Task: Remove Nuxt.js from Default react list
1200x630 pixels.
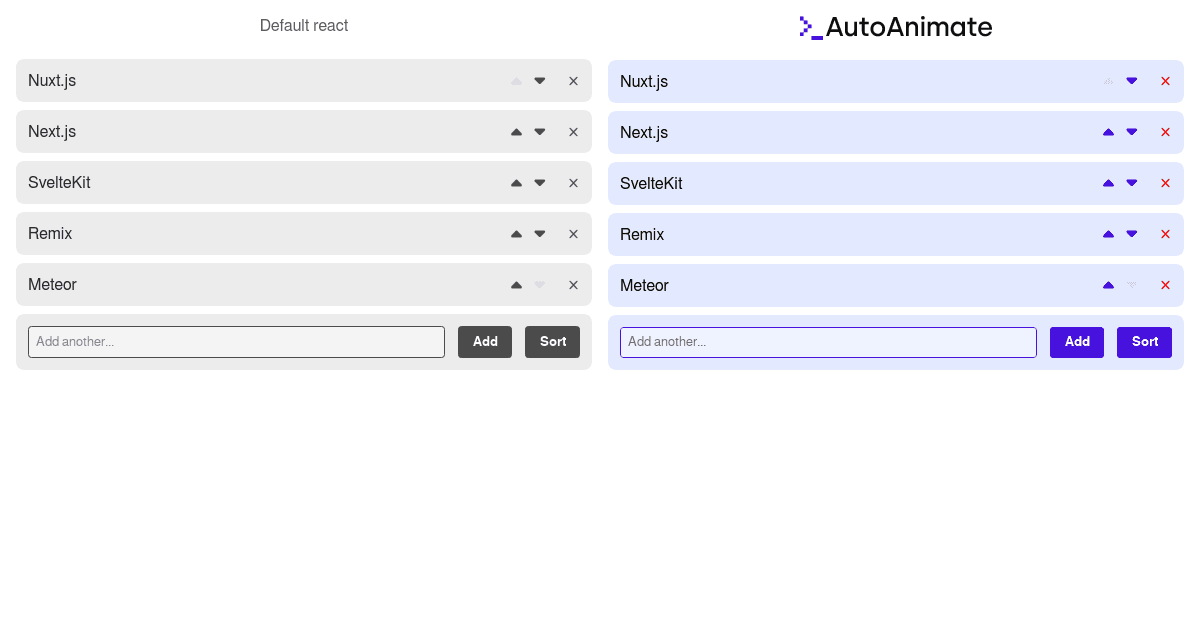Action: click(573, 81)
